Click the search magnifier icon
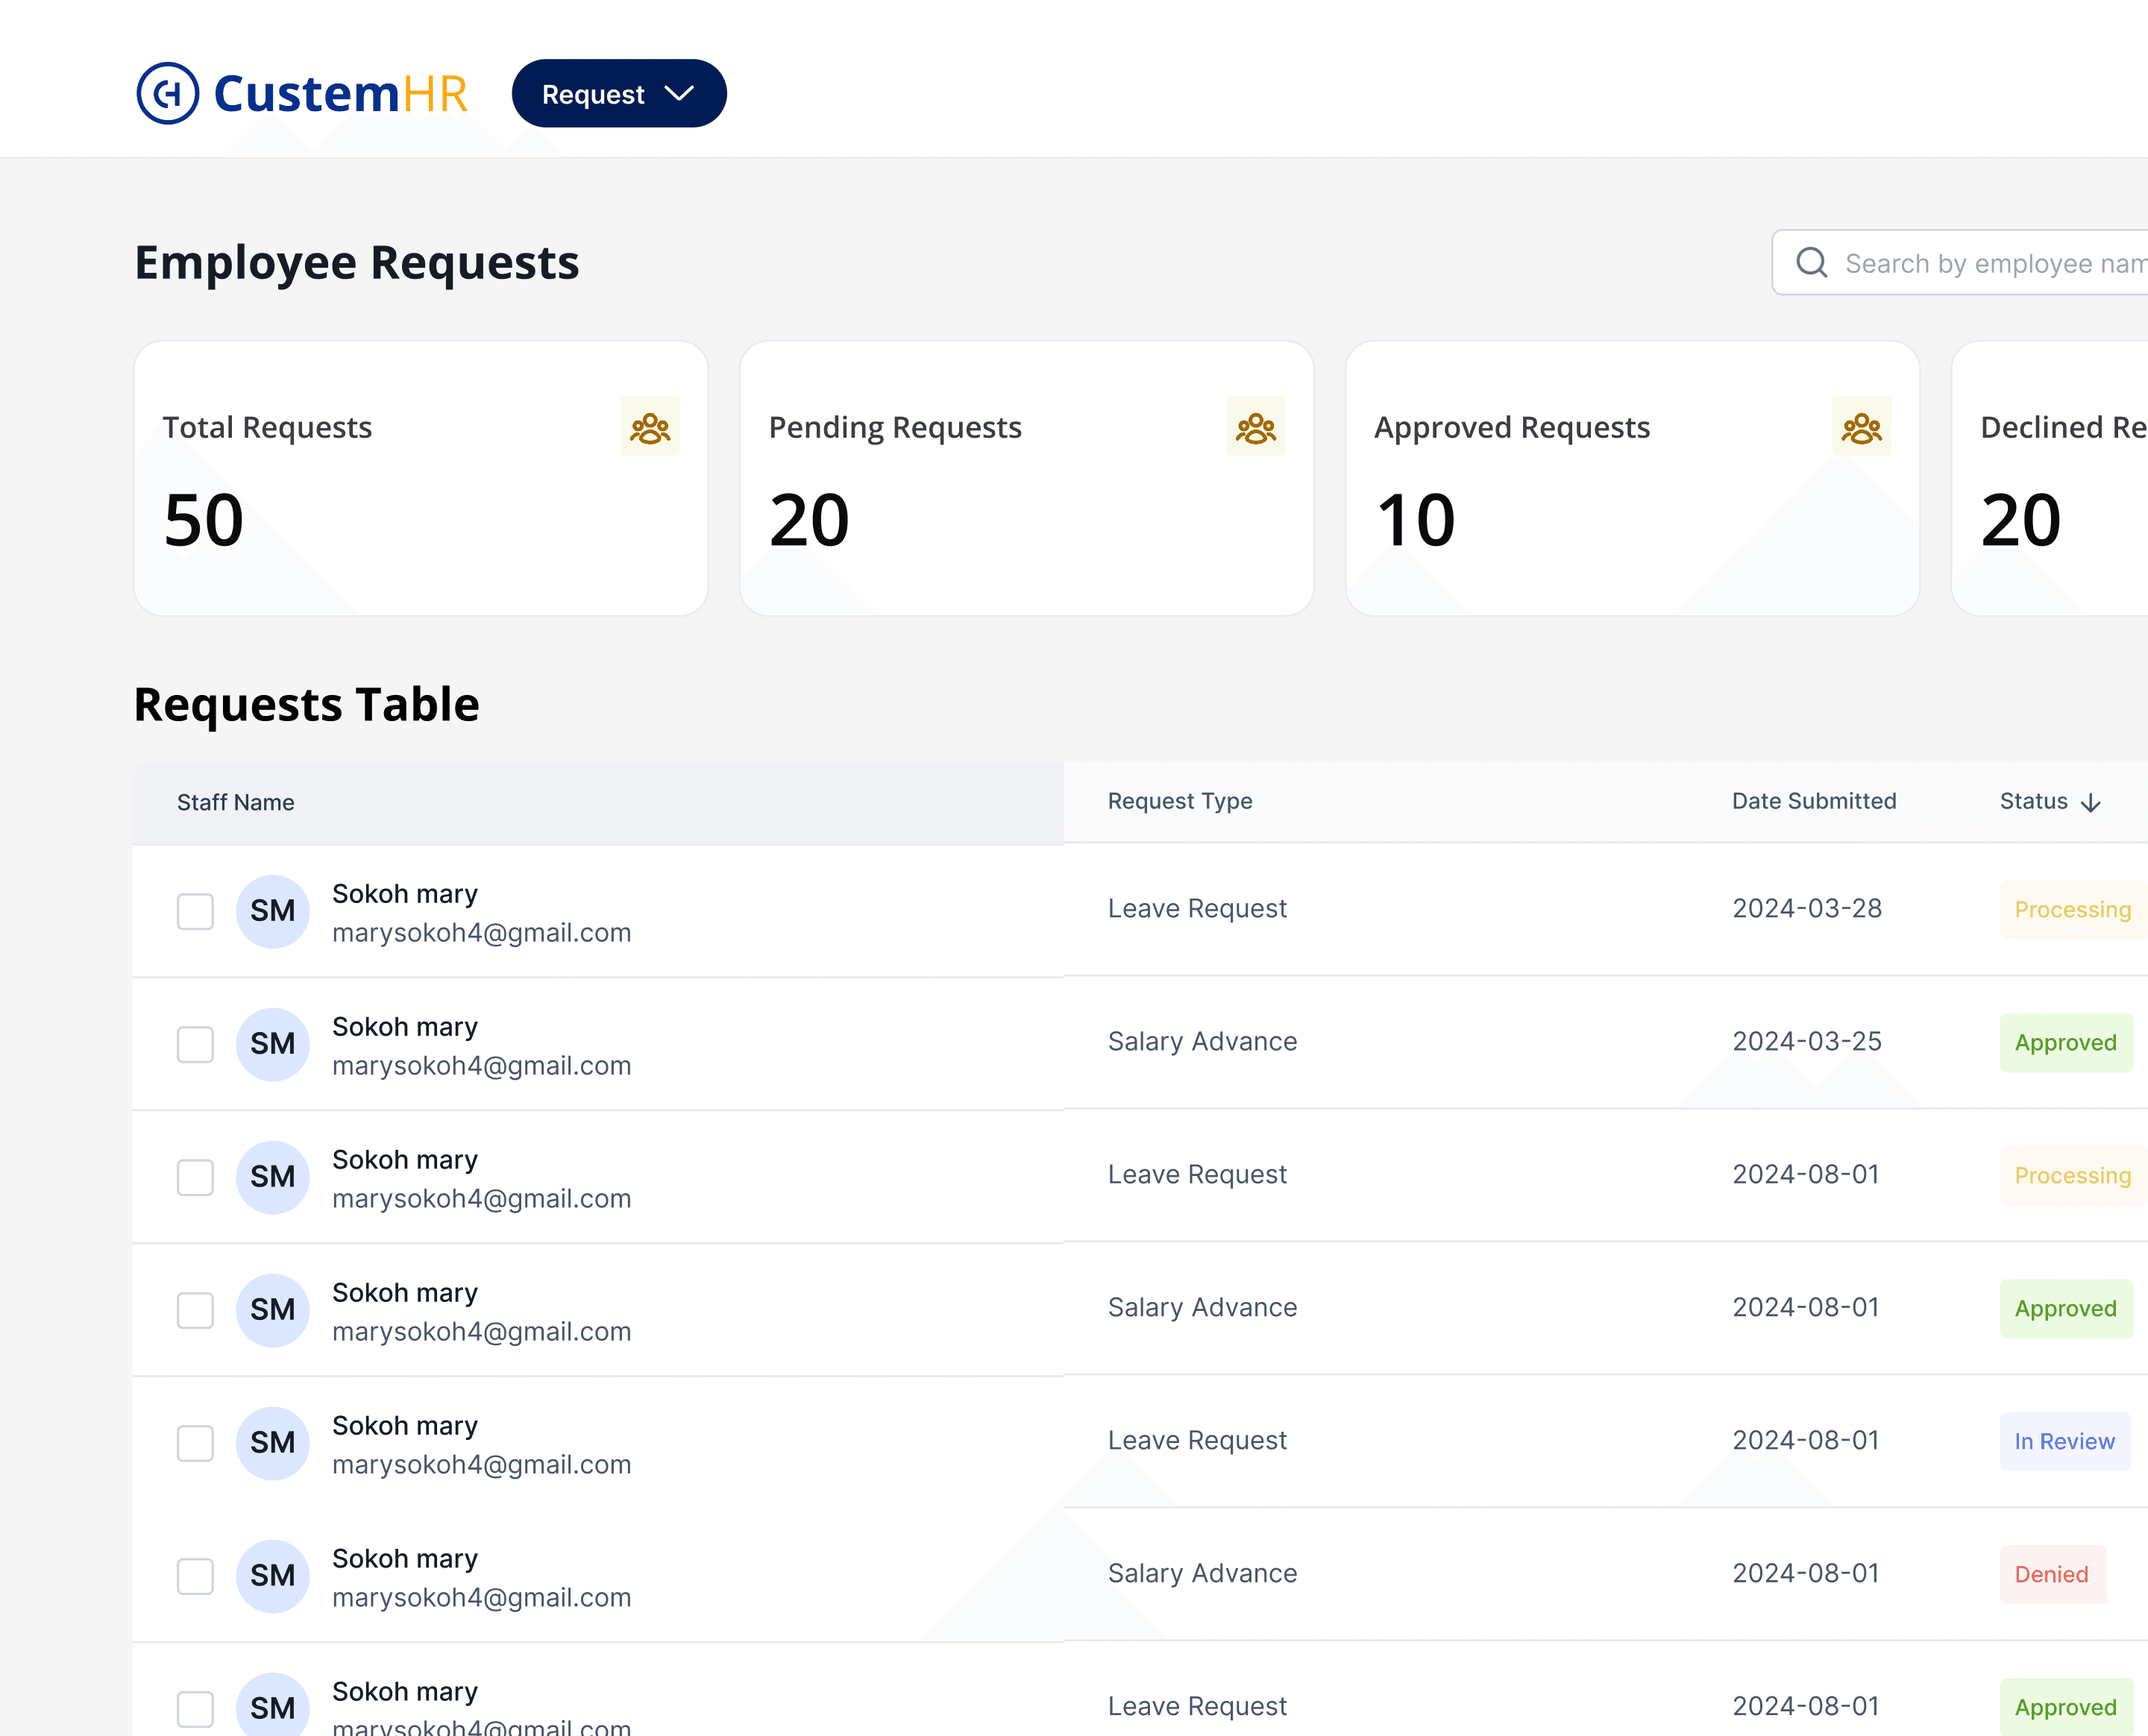This screenshot has height=1736, width=2148. tap(1811, 263)
